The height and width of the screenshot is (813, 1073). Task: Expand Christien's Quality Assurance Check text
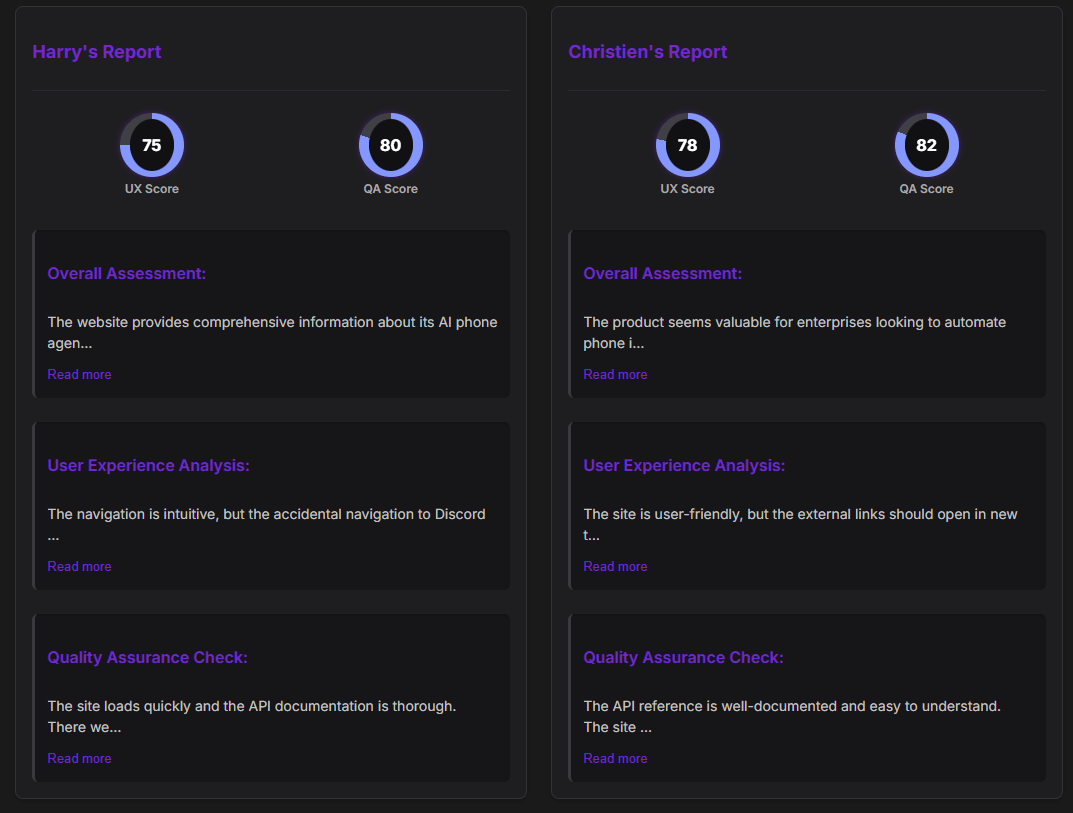coord(615,758)
